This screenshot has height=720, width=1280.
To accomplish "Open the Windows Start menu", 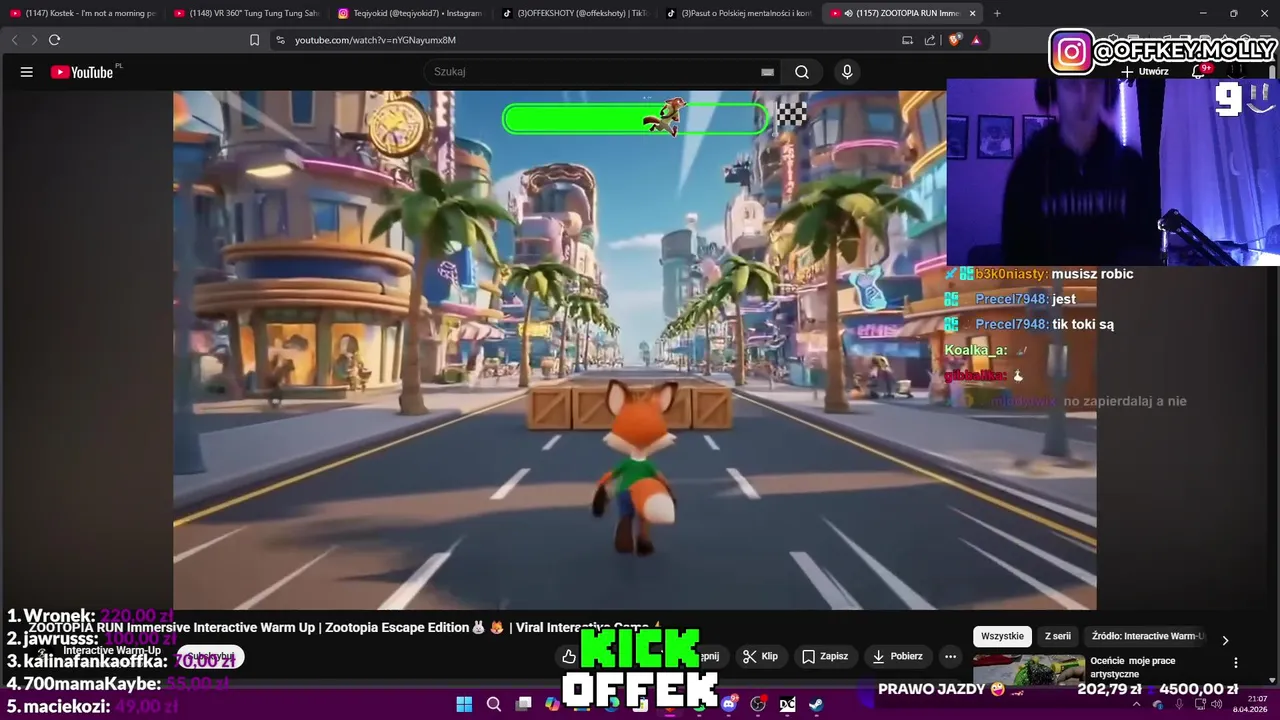I will [x=464, y=704].
